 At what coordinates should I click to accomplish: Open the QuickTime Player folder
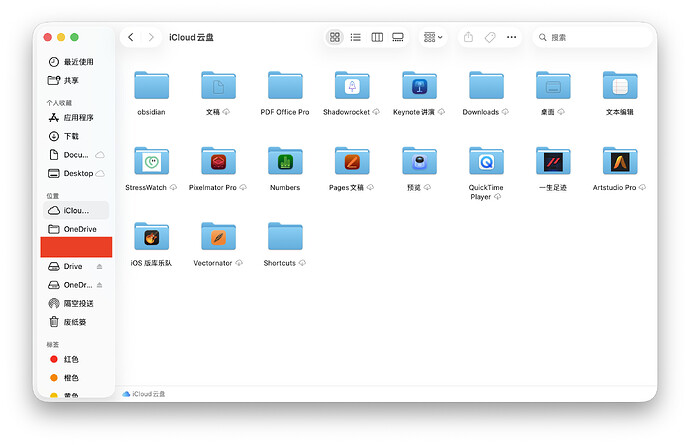point(486,161)
